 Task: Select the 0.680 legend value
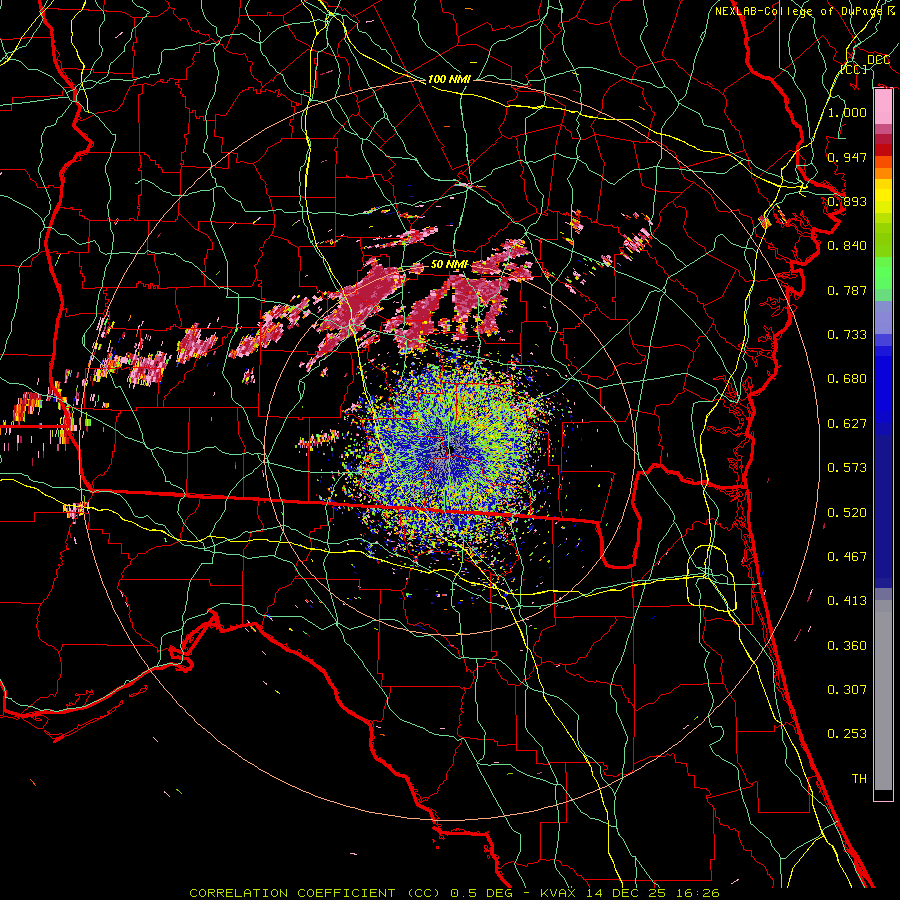click(x=847, y=378)
